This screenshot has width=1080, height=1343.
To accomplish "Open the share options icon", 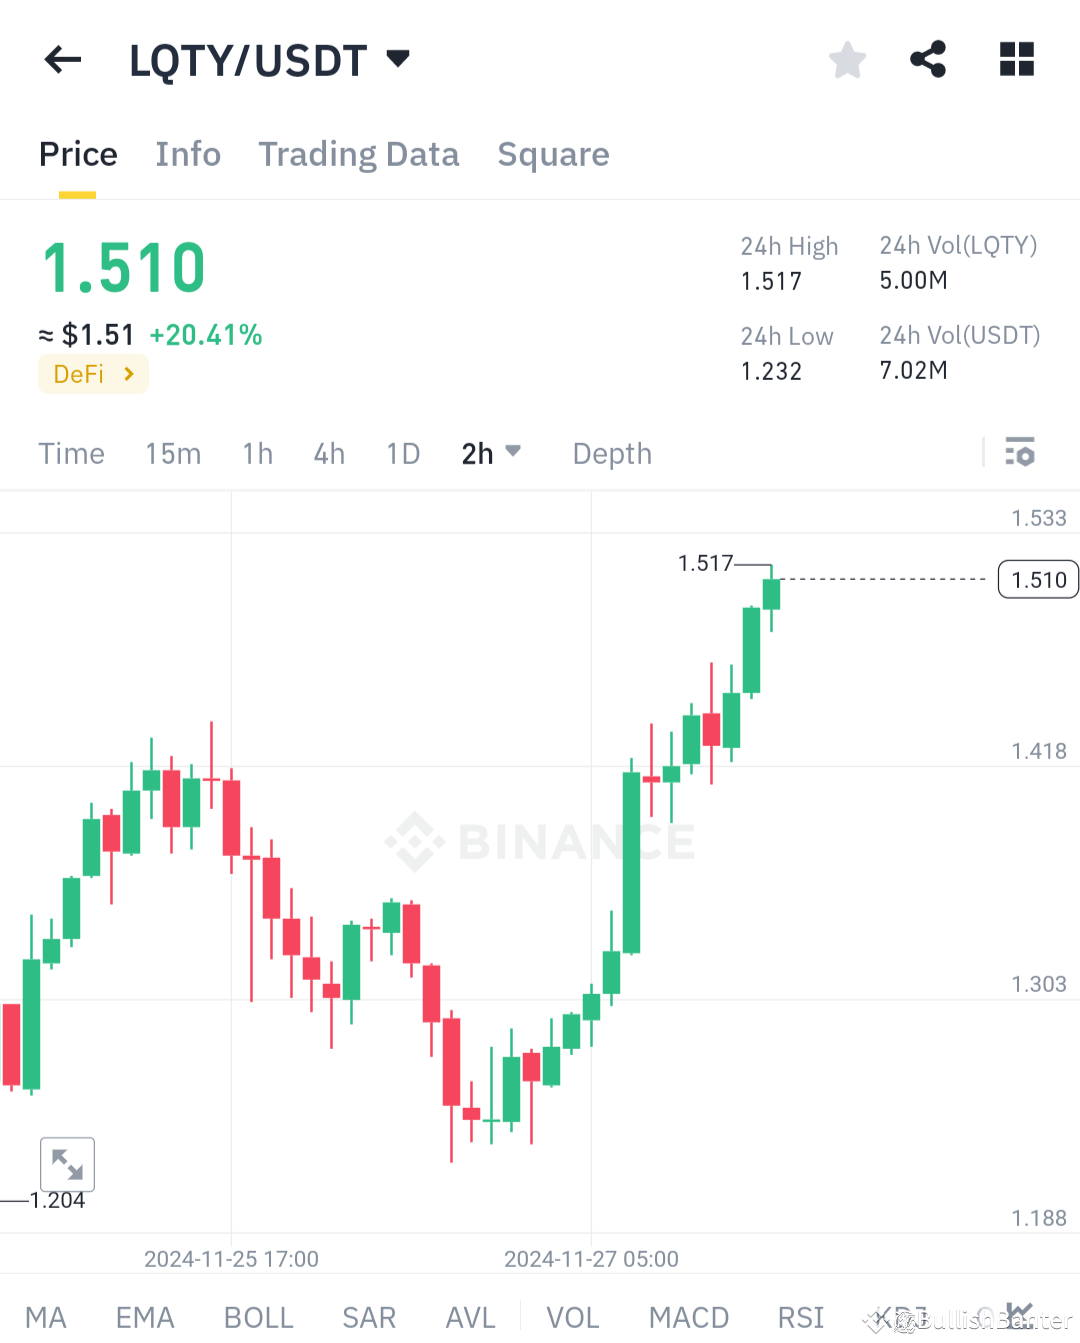I will [x=928, y=60].
